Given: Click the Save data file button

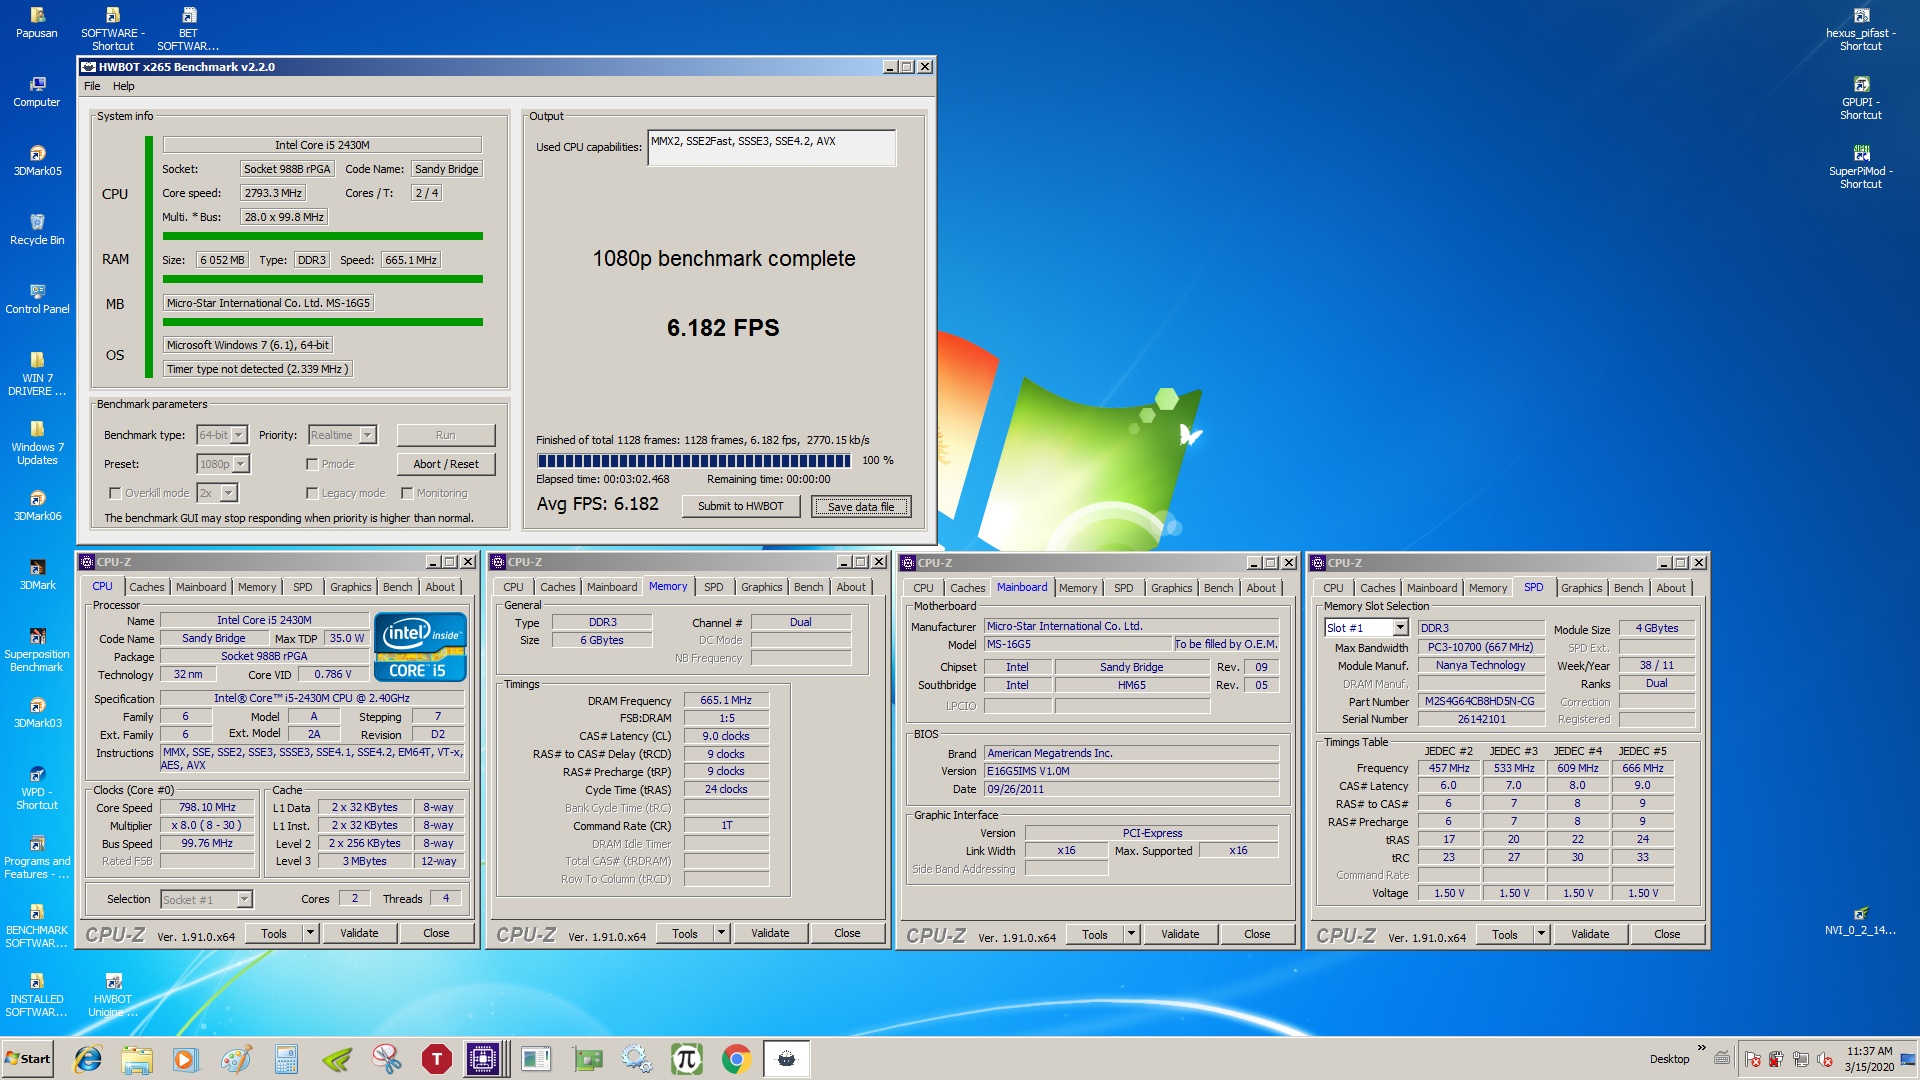Looking at the screenshot, I should [x=861, y=507].
